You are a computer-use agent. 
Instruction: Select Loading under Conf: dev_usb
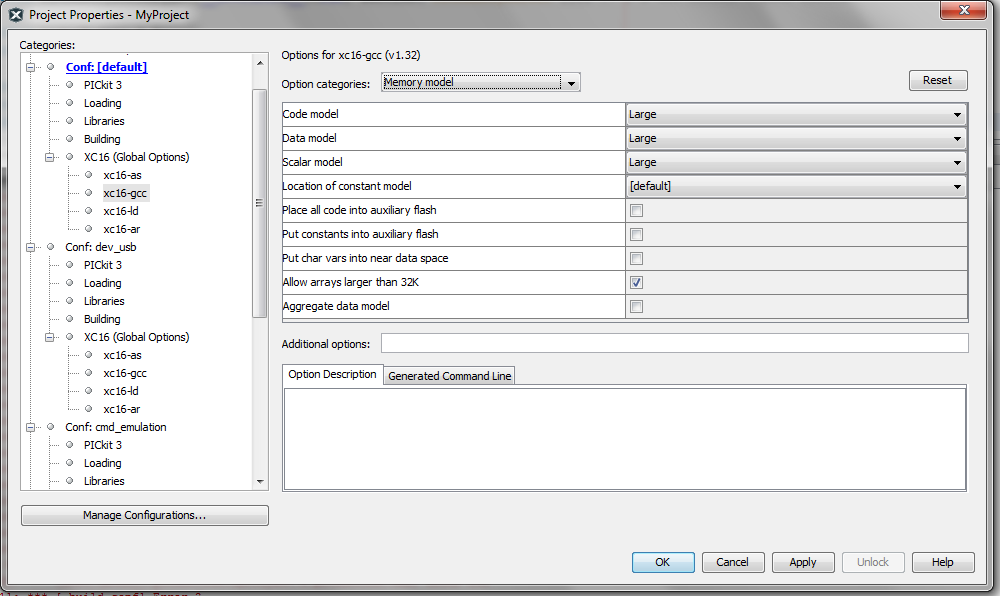(x=103, y=283)
